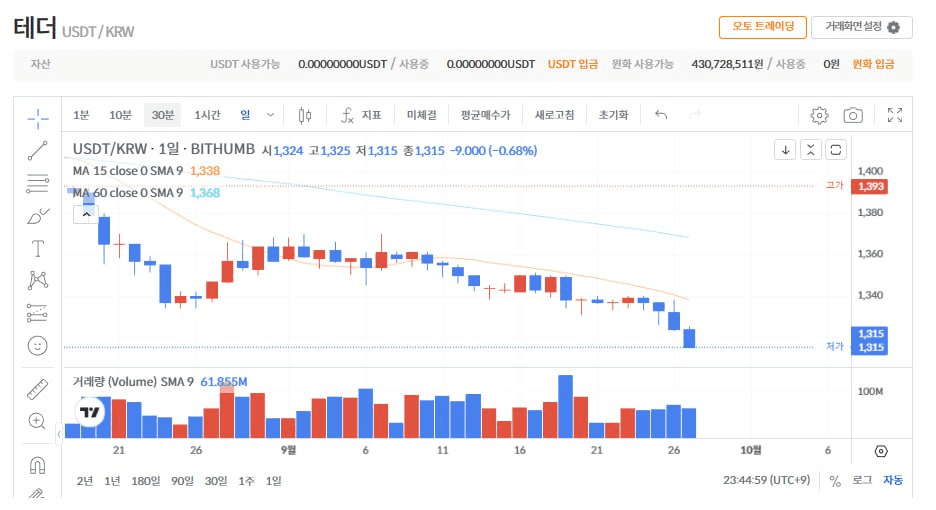This screenshot has width=936, height=510.
Task: Select the 1분 interval
Action: coord(81,115)
